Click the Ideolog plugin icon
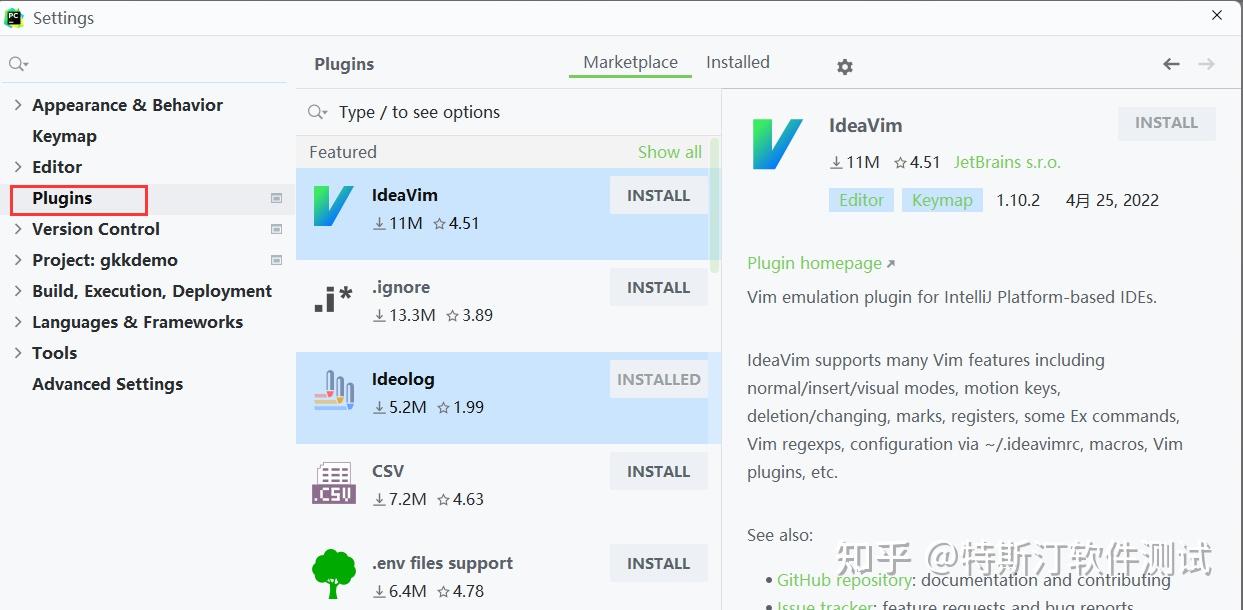The image size is (1243, 610). pos(334,391)
